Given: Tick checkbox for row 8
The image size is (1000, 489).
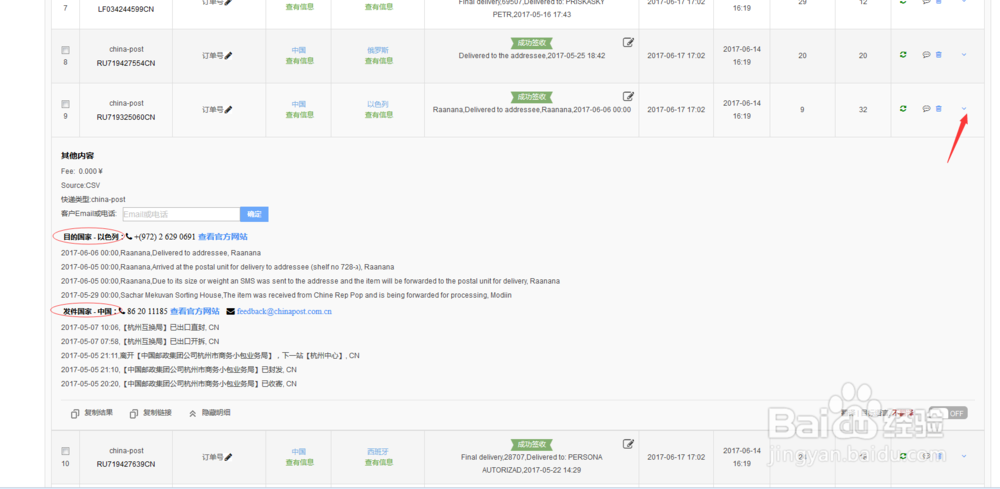Looking at the screenshot, I should point(65,50).
